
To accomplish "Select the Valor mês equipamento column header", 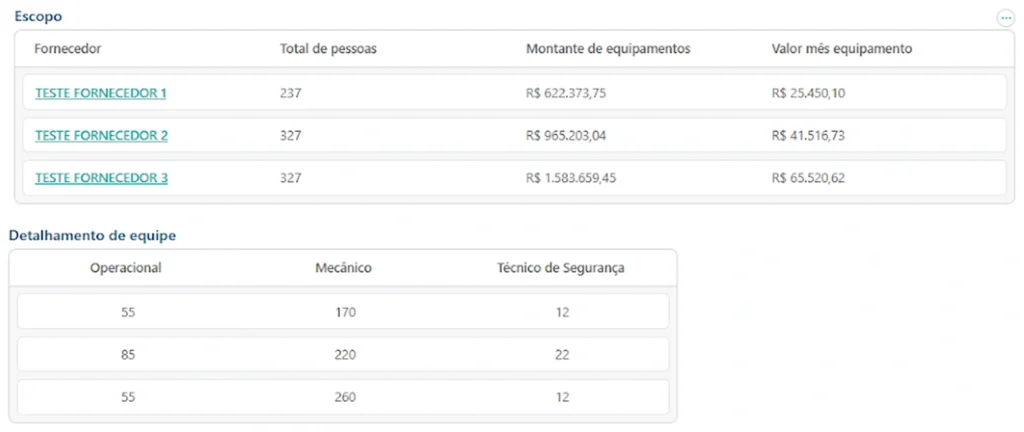I will [841, 48].
